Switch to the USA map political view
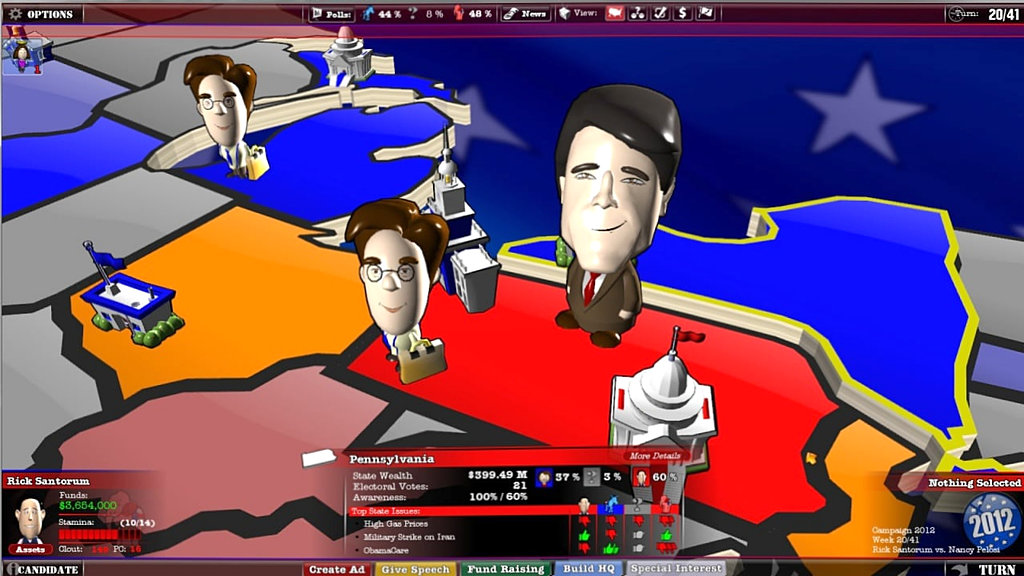The image size is (1024, 576). 615,13
